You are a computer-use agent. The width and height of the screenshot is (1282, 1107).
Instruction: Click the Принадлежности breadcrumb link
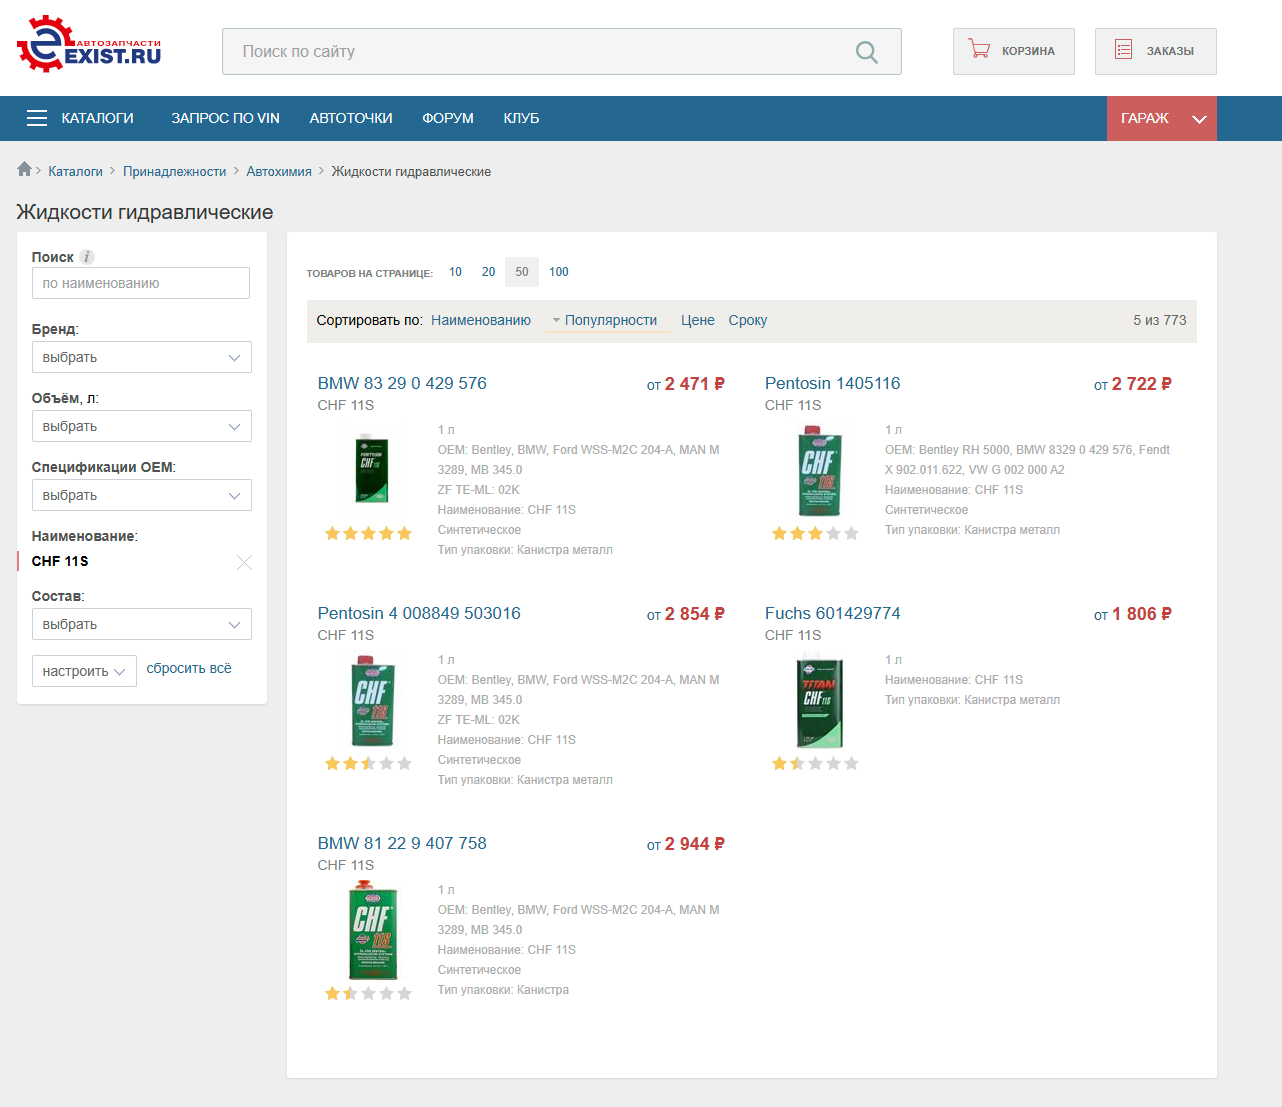(175, 172)
